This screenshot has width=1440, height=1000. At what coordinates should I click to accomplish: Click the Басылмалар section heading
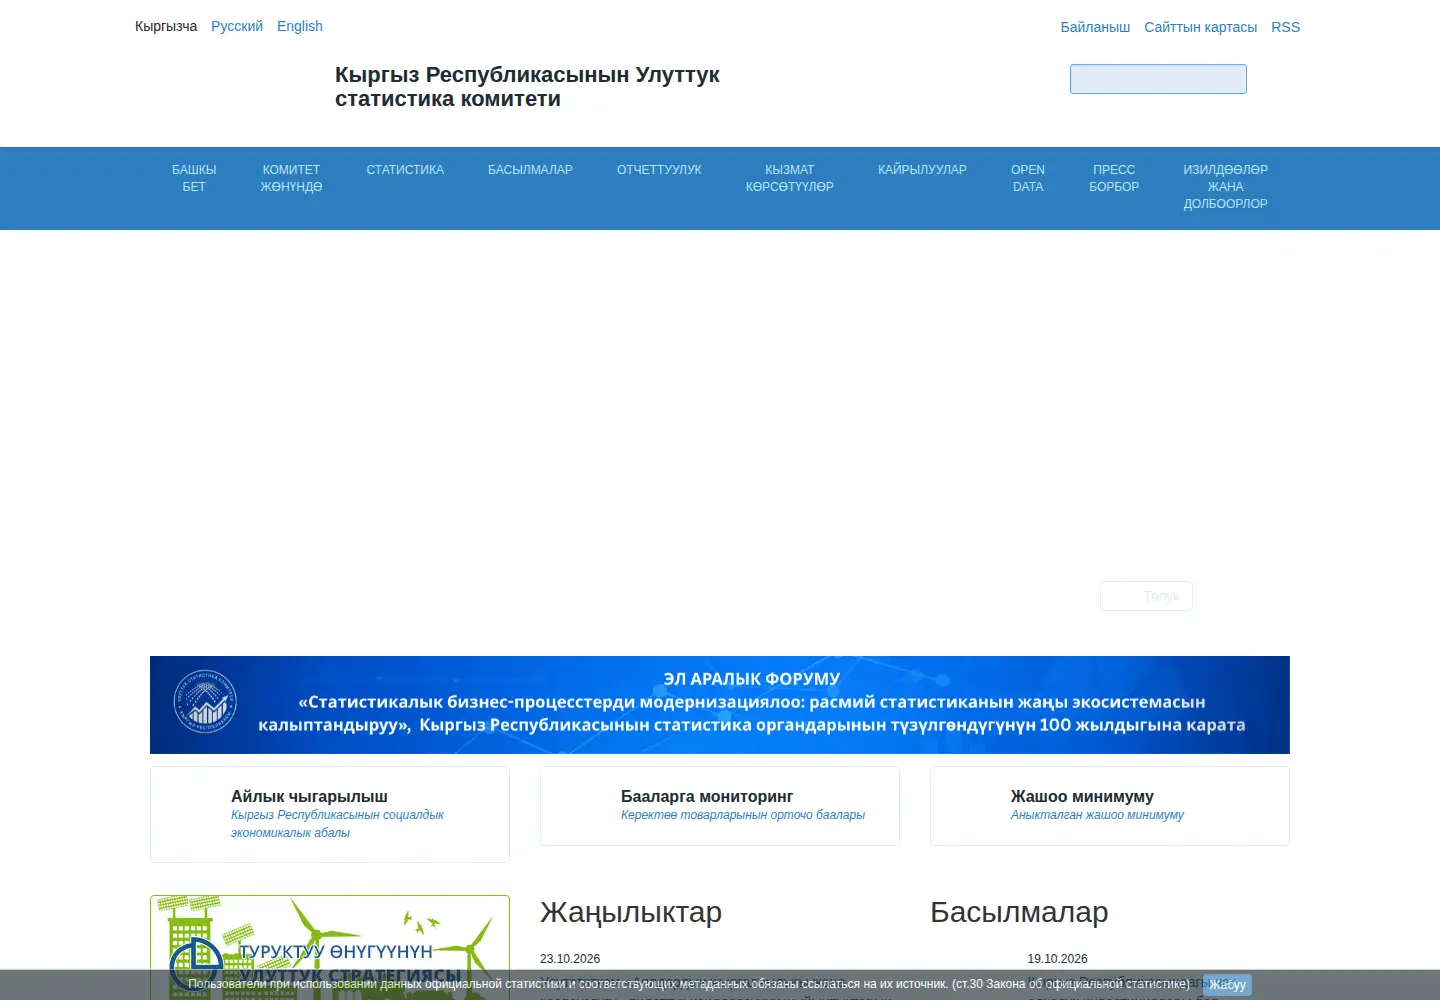tap(1019, 912)
